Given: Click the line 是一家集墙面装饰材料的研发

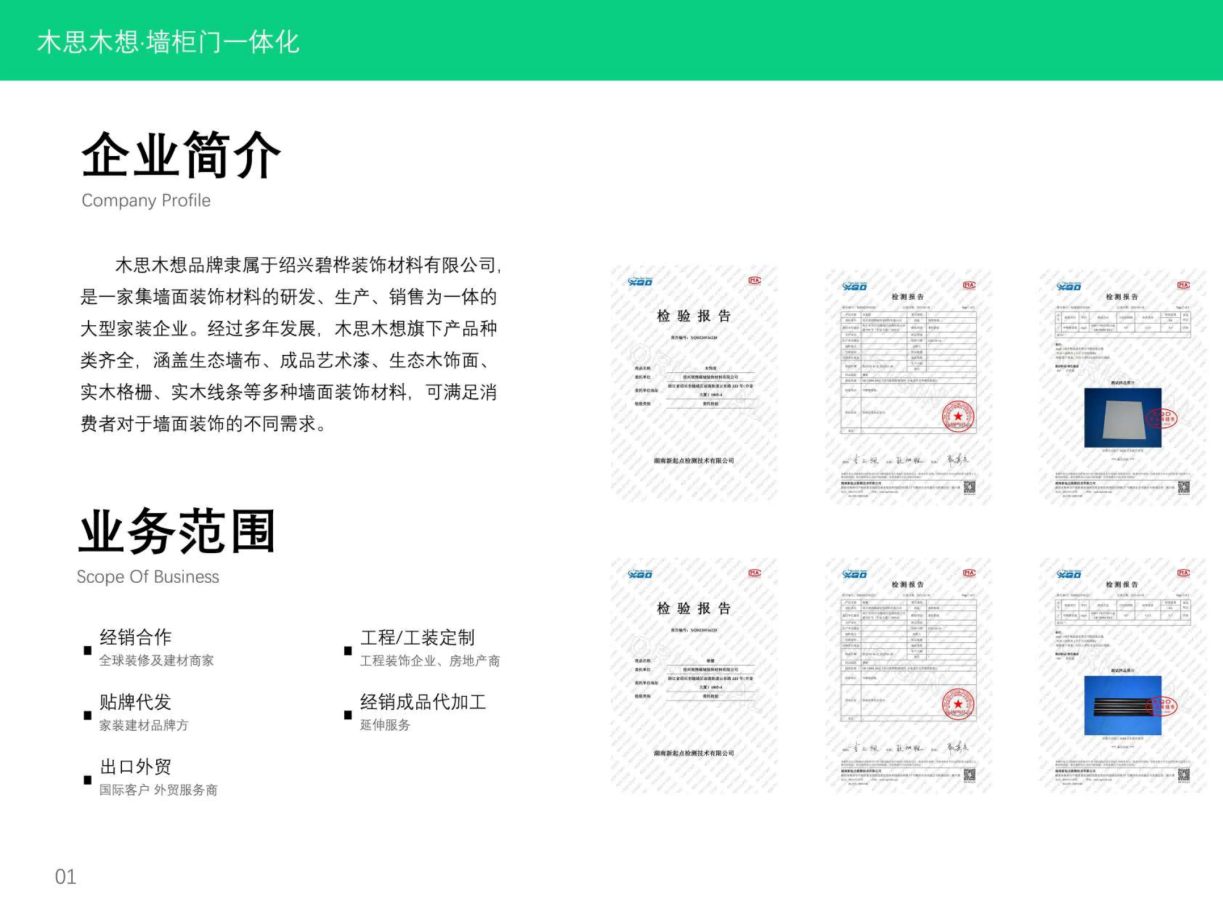Looking at the screenshot, I should pos(289,297).
